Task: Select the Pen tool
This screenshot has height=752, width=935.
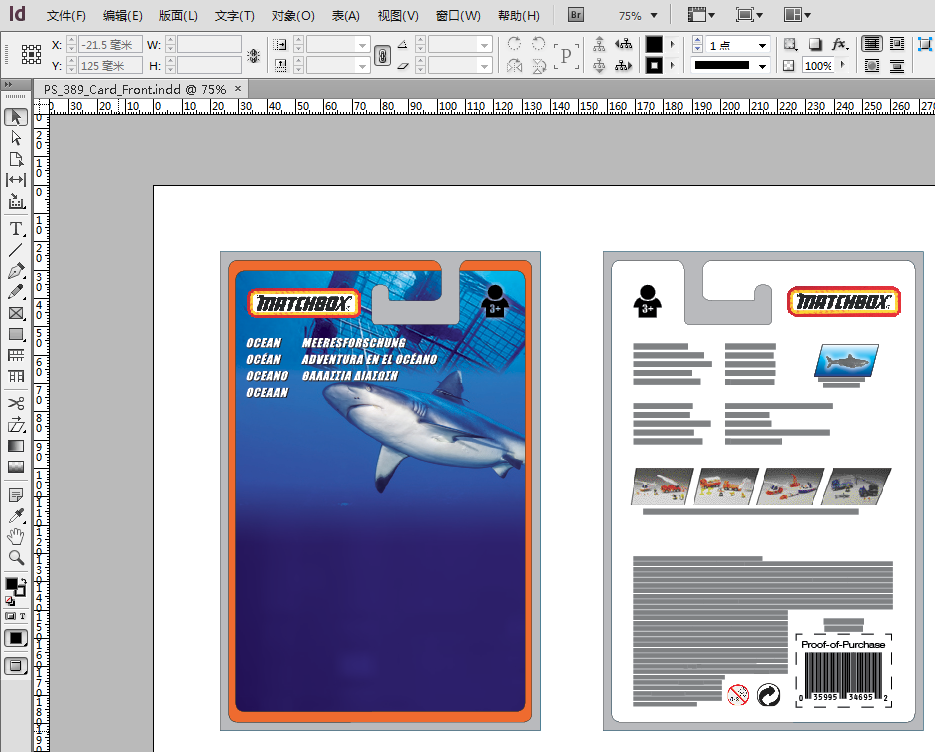Action: pyautogui.click(x=16, y=271)
